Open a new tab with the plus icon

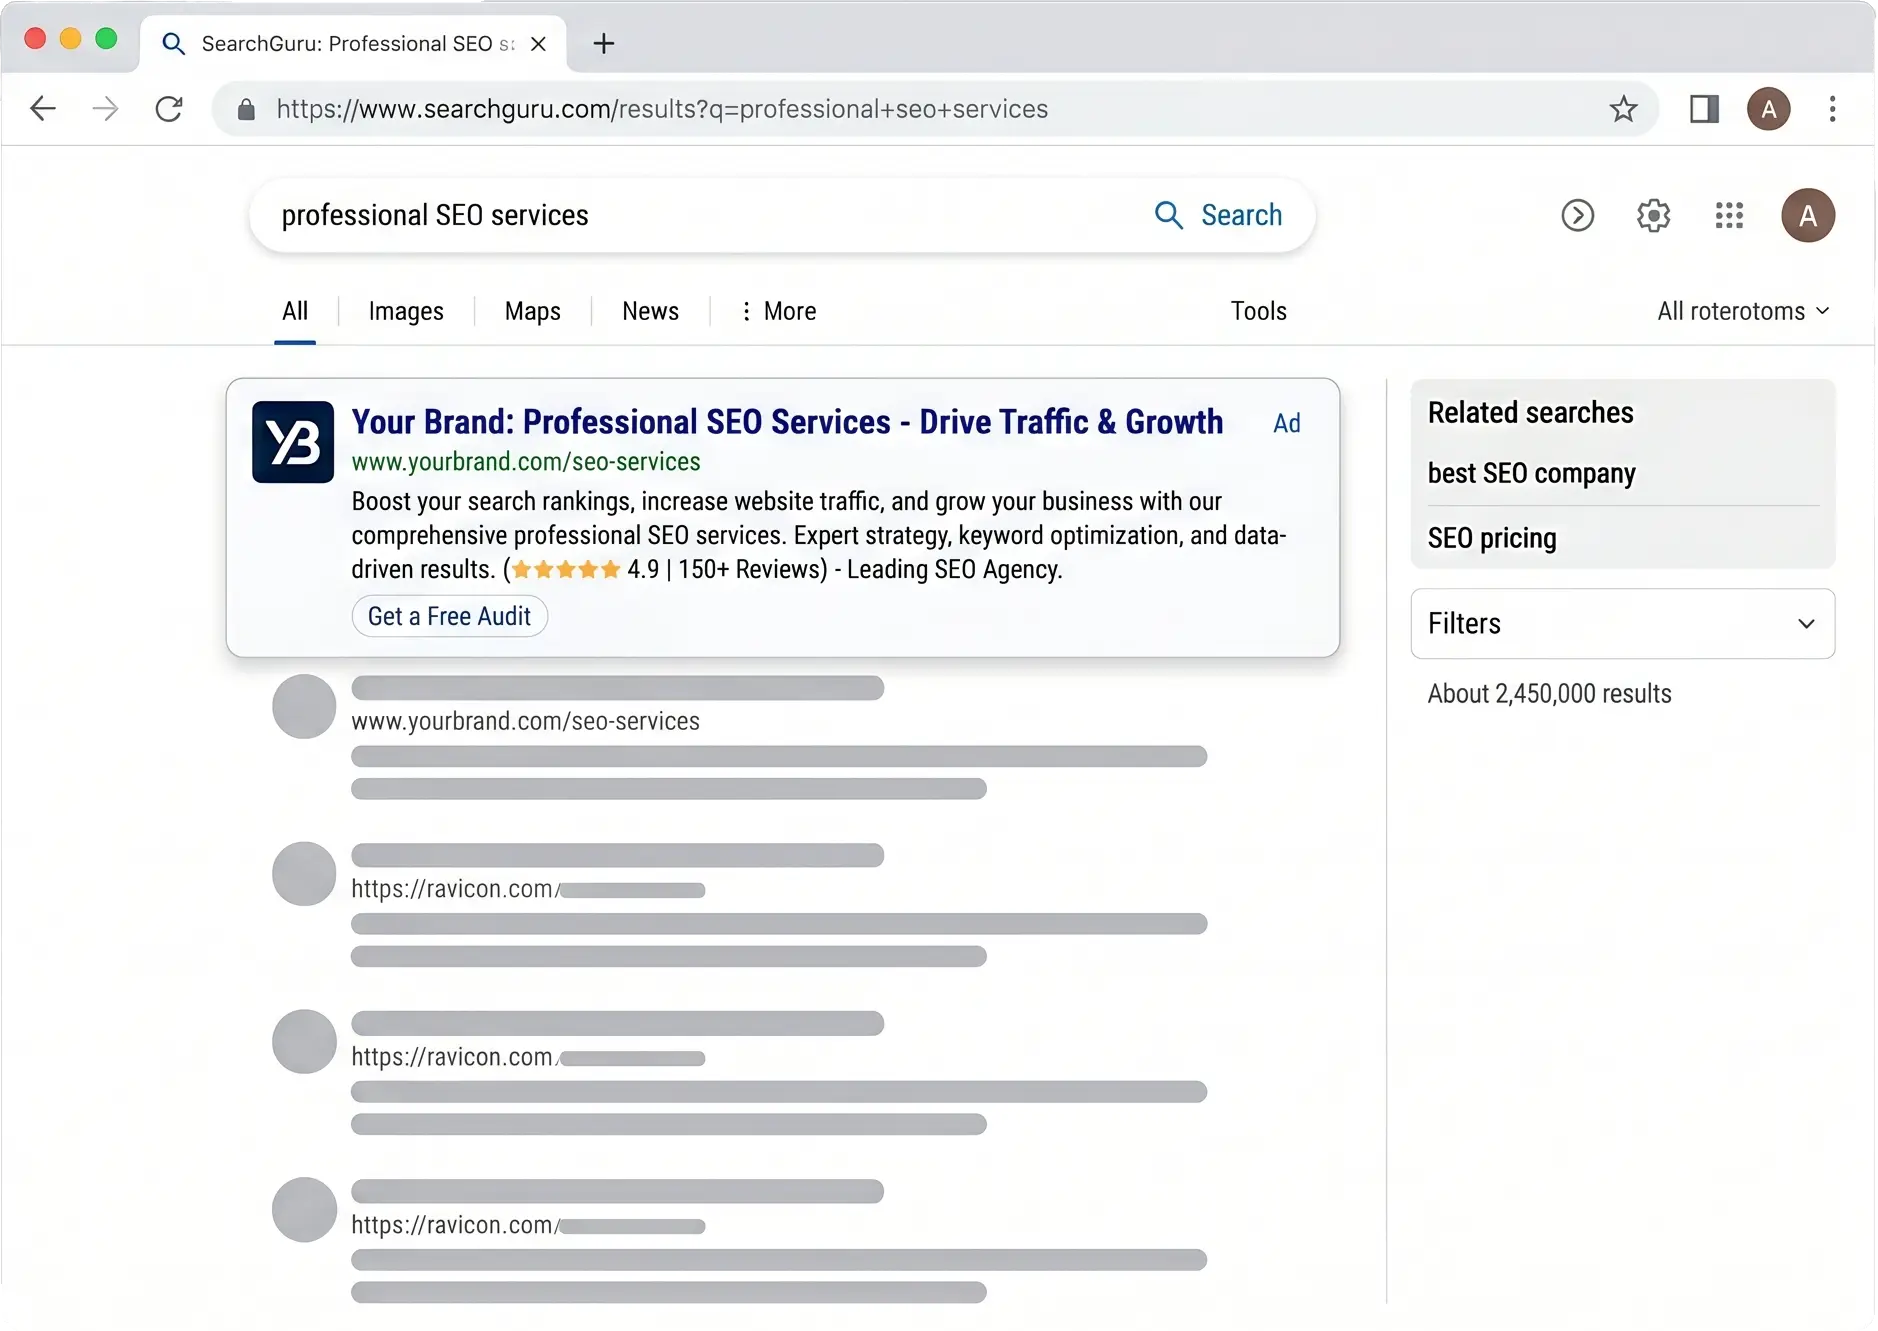click(x=604, y=43)
